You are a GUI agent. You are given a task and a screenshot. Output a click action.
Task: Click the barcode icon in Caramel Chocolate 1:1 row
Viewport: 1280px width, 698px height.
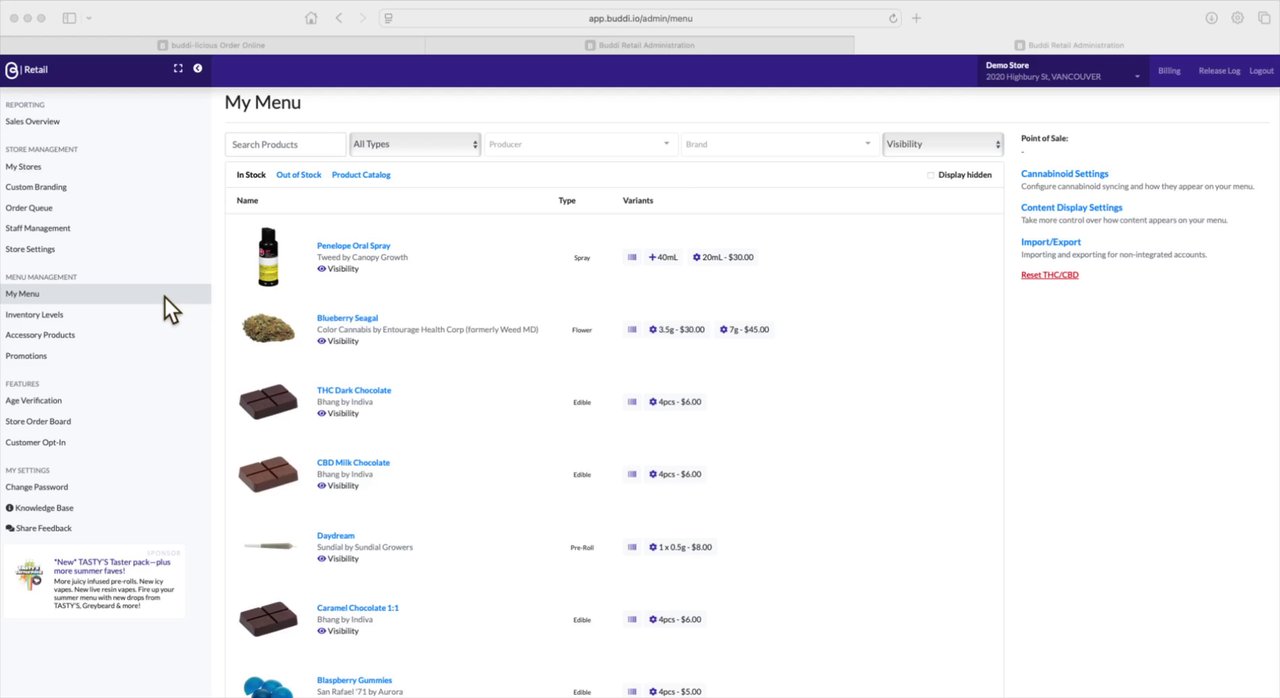(632, 619)
